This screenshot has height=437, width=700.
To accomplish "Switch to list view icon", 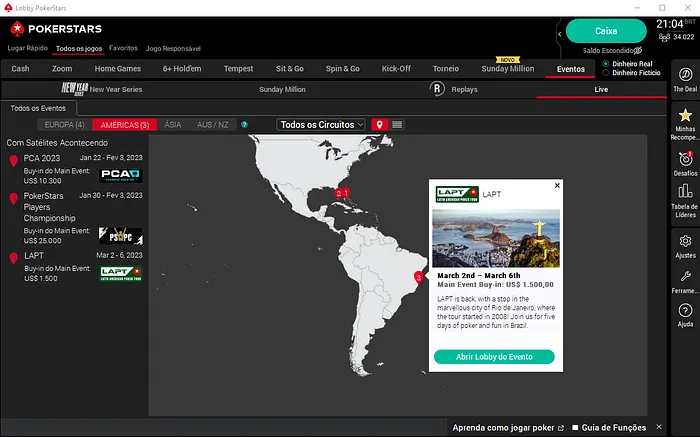I will pyautogui.click(x=397, y=125).
